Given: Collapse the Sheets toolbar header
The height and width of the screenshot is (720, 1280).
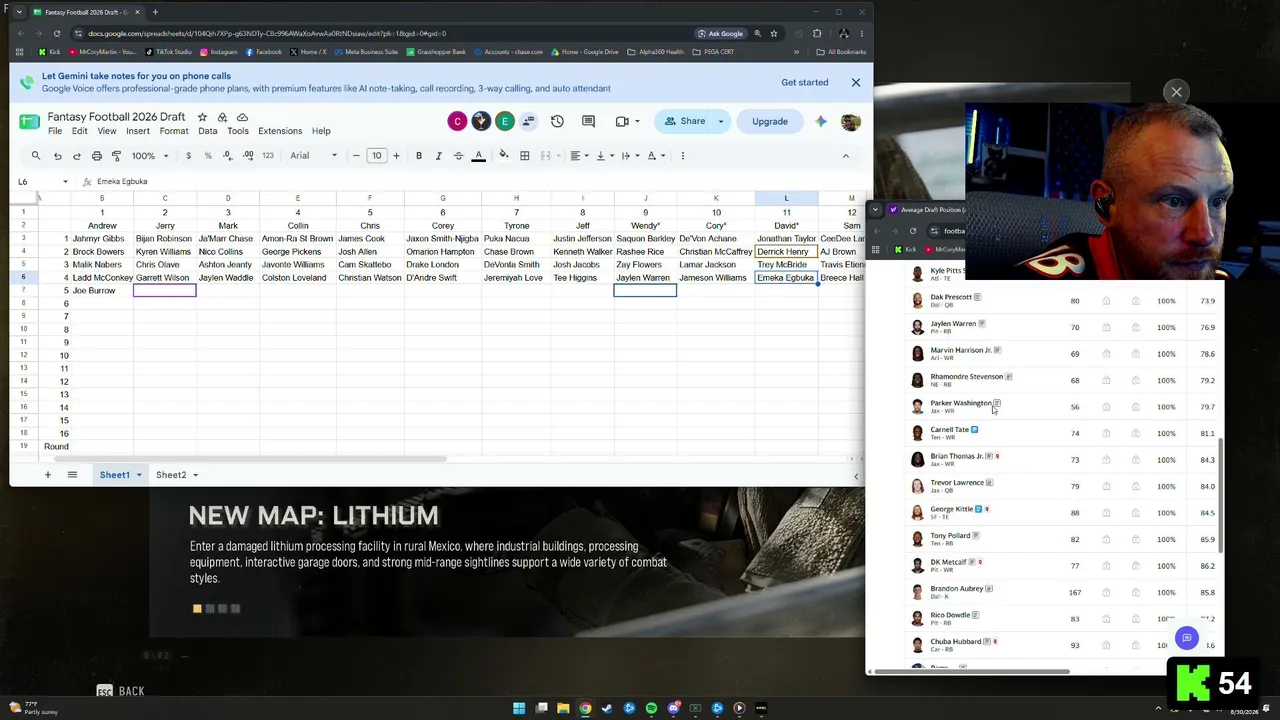Looking at the screenshot, I should [845, 155].
